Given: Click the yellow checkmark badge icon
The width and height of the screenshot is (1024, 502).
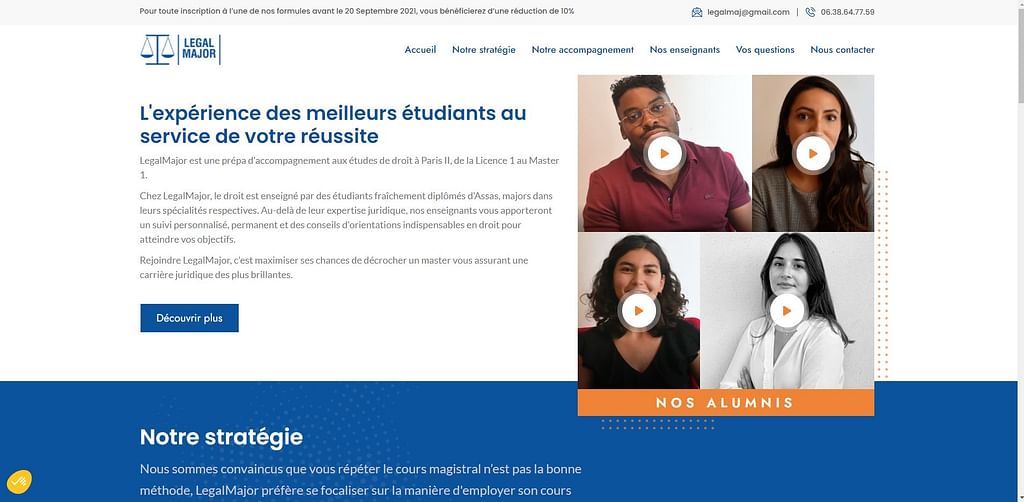Looking at the screenshot, I should click(x=19, y=482).
